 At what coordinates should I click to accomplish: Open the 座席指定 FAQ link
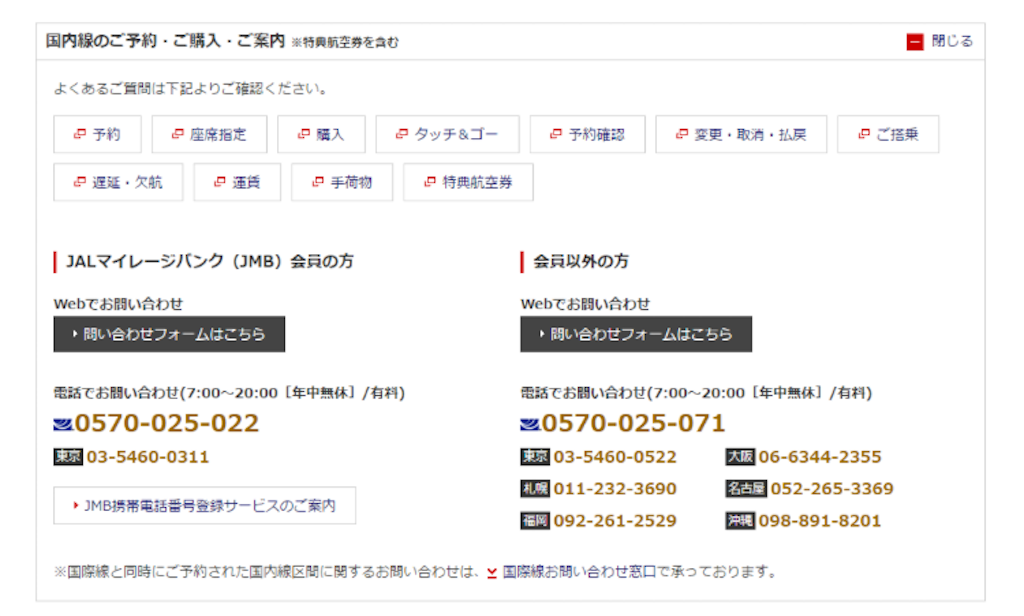[210, 135]
